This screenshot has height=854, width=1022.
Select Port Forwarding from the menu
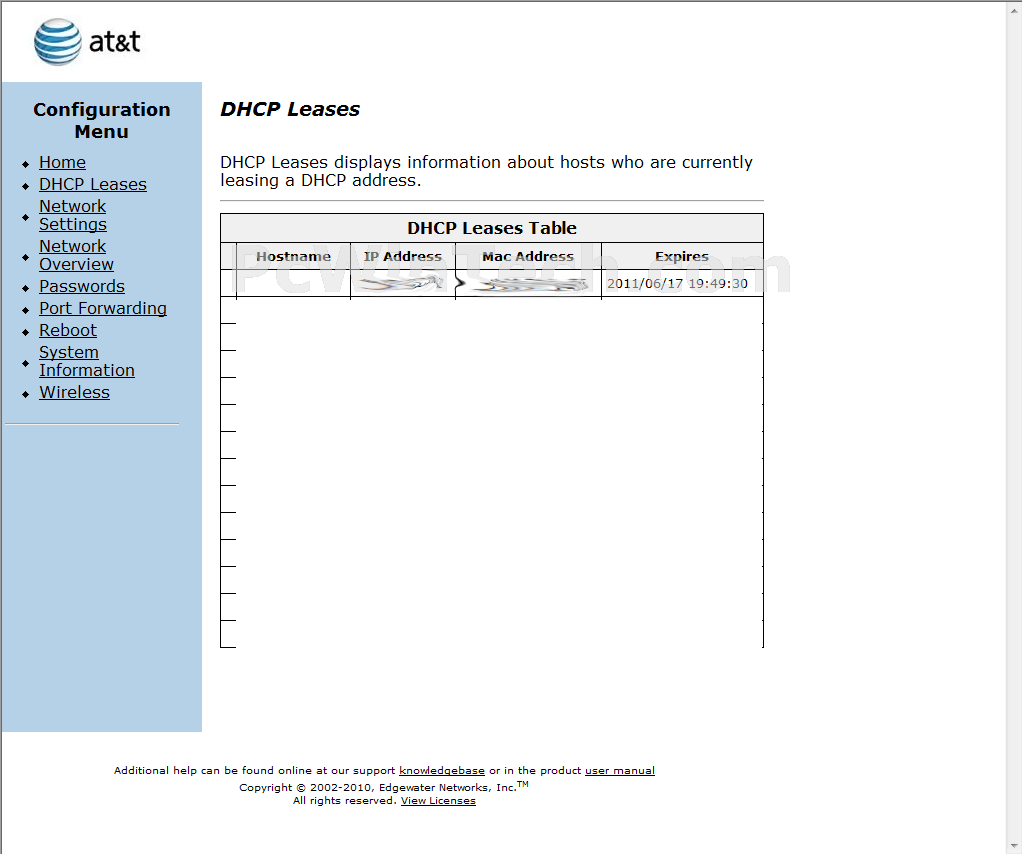[102, 308]
